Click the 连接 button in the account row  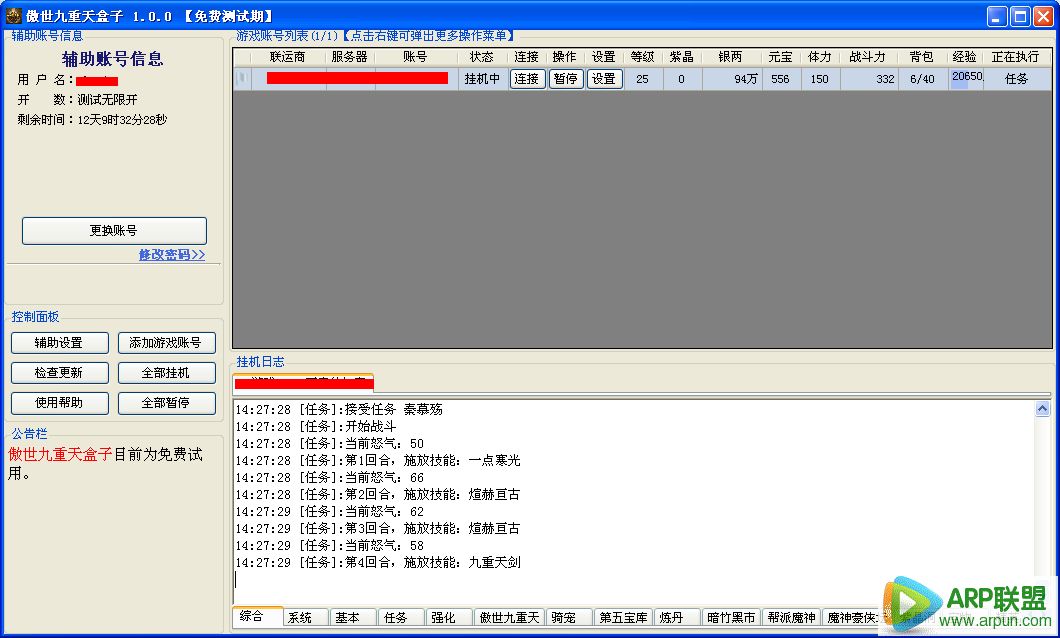527,79
